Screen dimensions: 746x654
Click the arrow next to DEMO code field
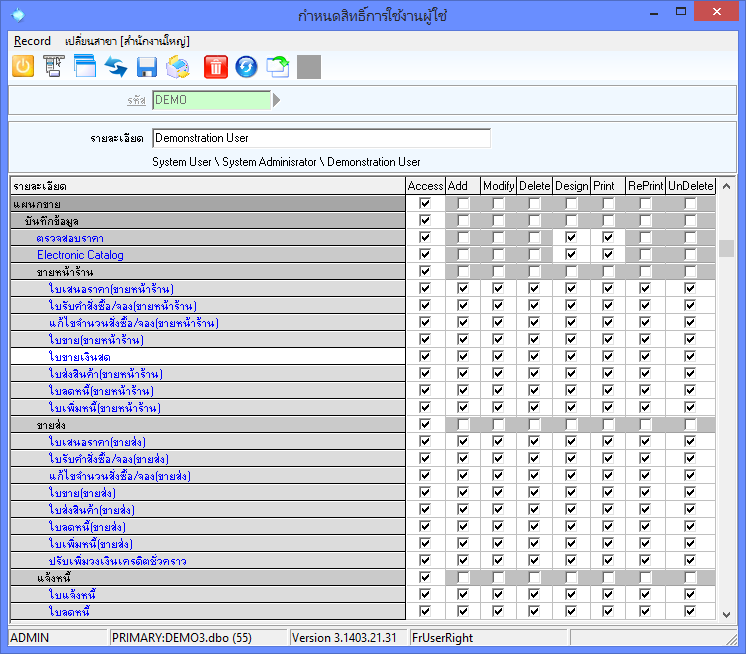pyautogui.click(x=277, y=100)
